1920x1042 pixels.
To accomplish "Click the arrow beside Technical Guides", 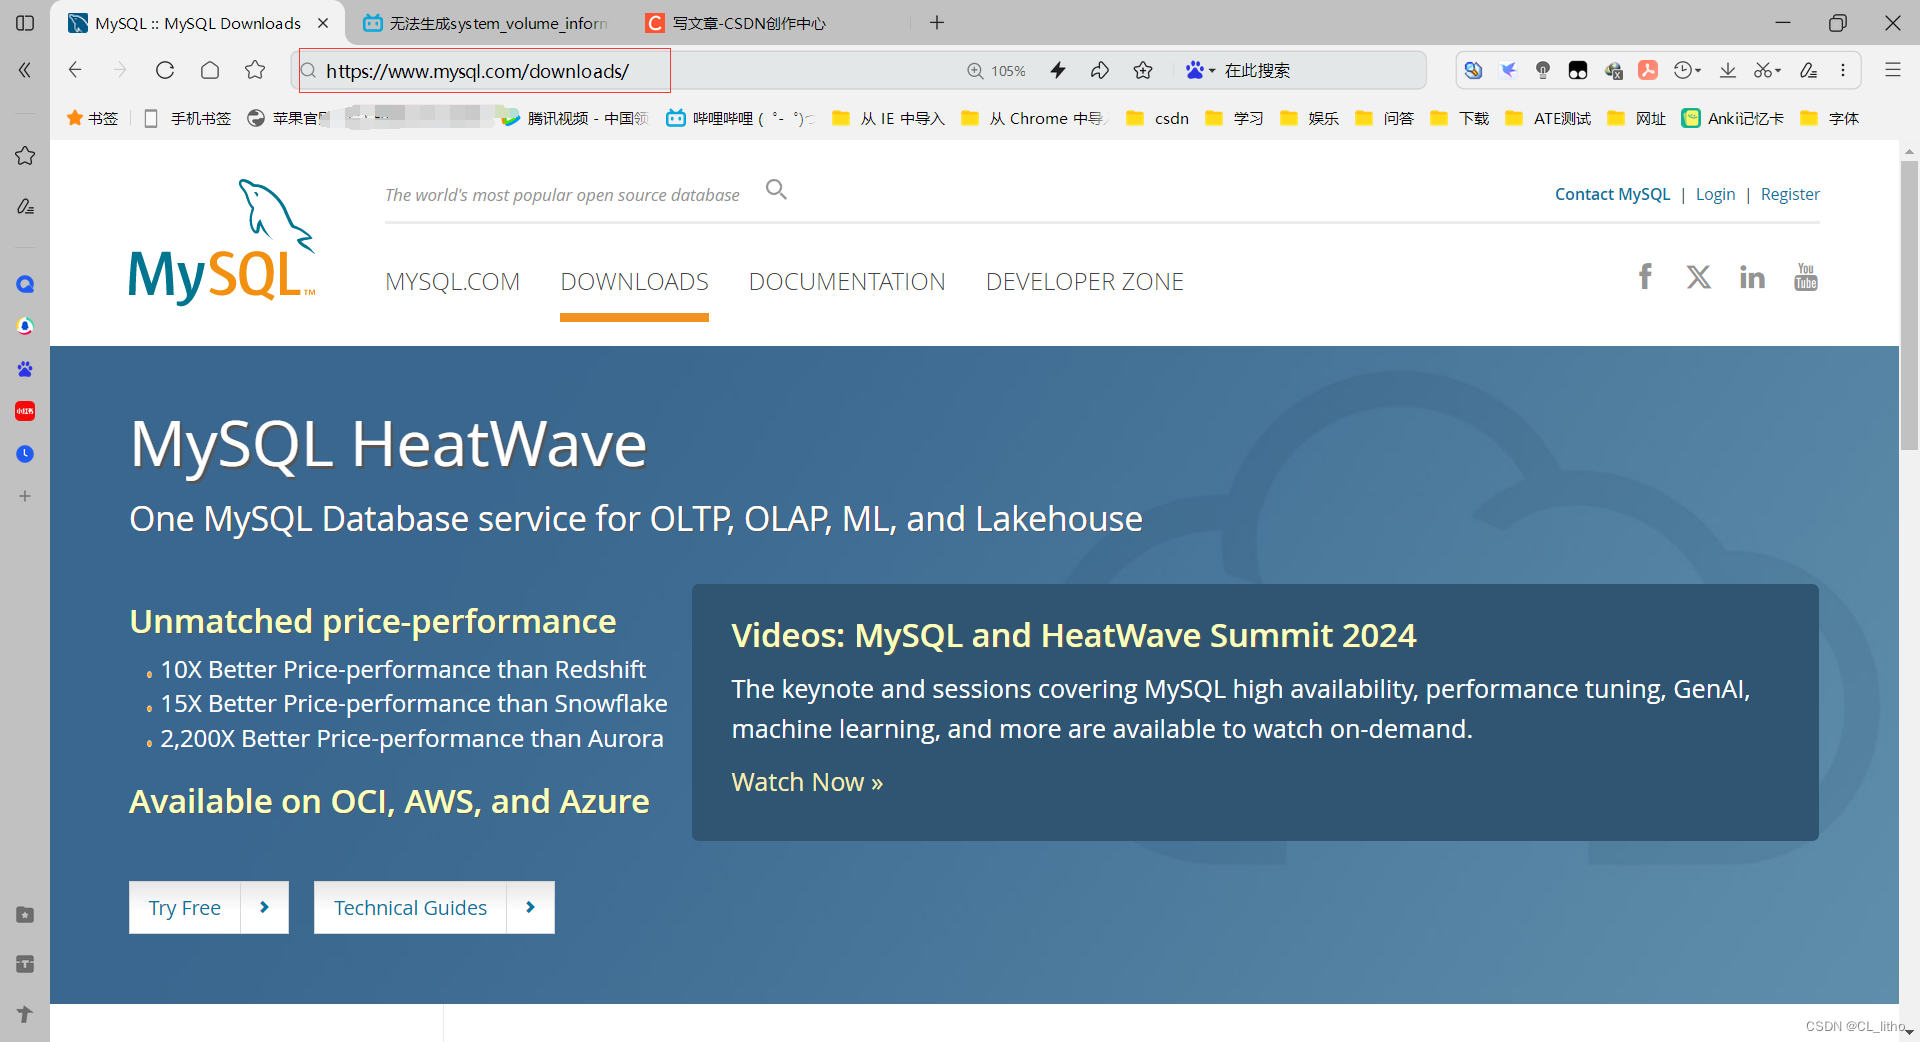I will pos(531,907).
